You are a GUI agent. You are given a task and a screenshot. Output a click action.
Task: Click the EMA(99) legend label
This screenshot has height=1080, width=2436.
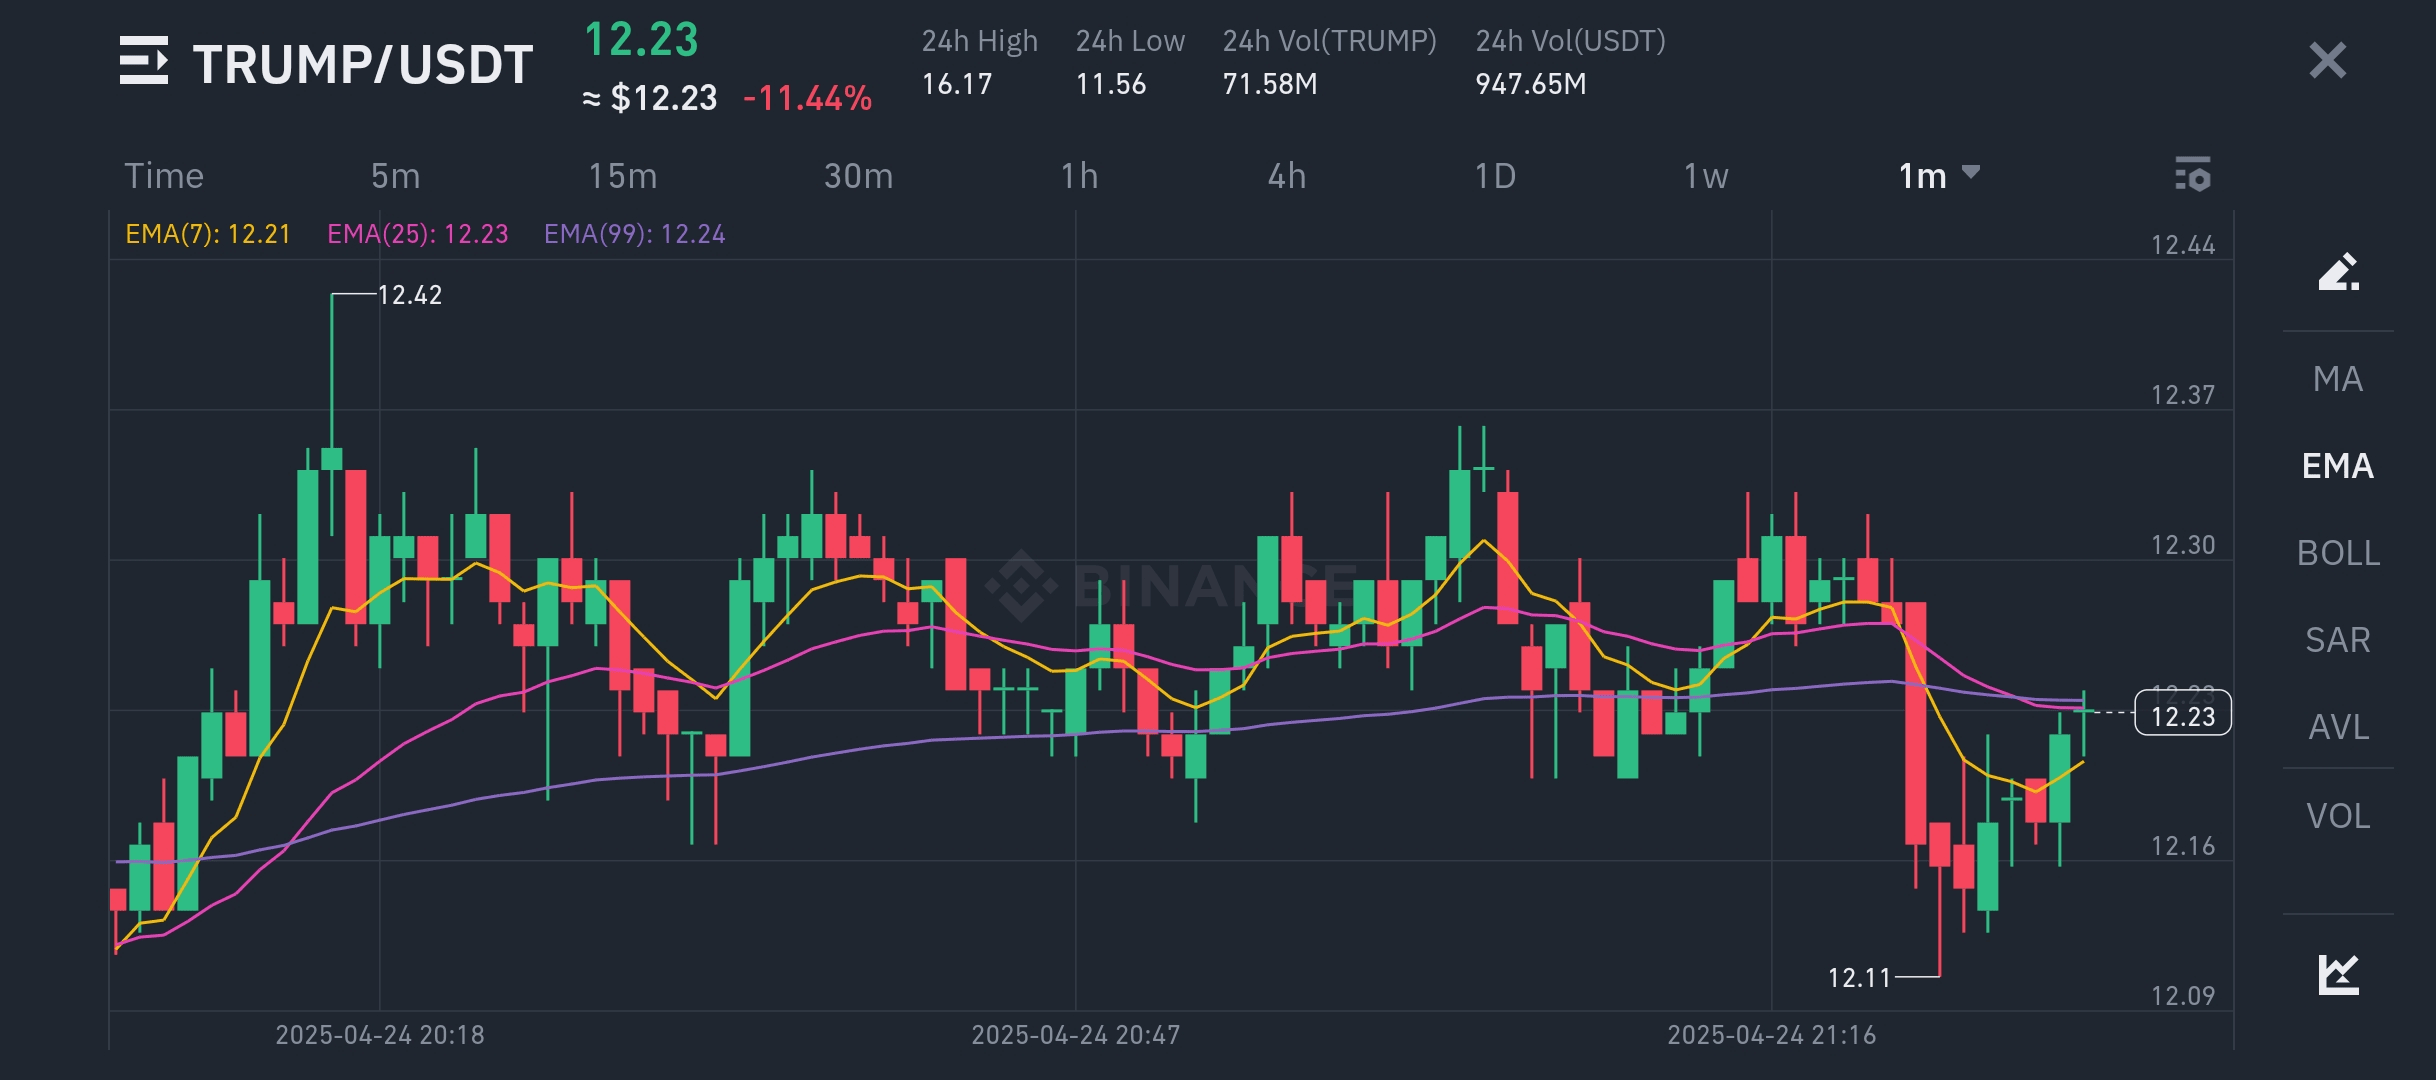coord(634,234)
